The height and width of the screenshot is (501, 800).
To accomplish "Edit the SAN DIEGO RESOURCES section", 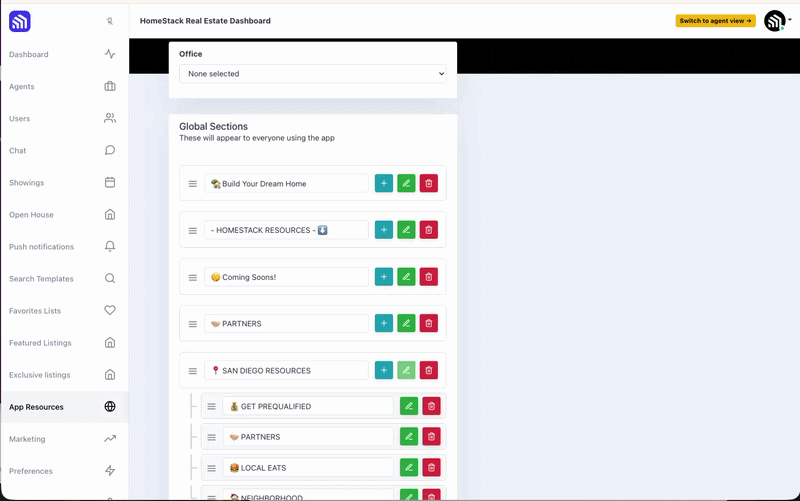I will pyautogui.click(x=406, y=370).
